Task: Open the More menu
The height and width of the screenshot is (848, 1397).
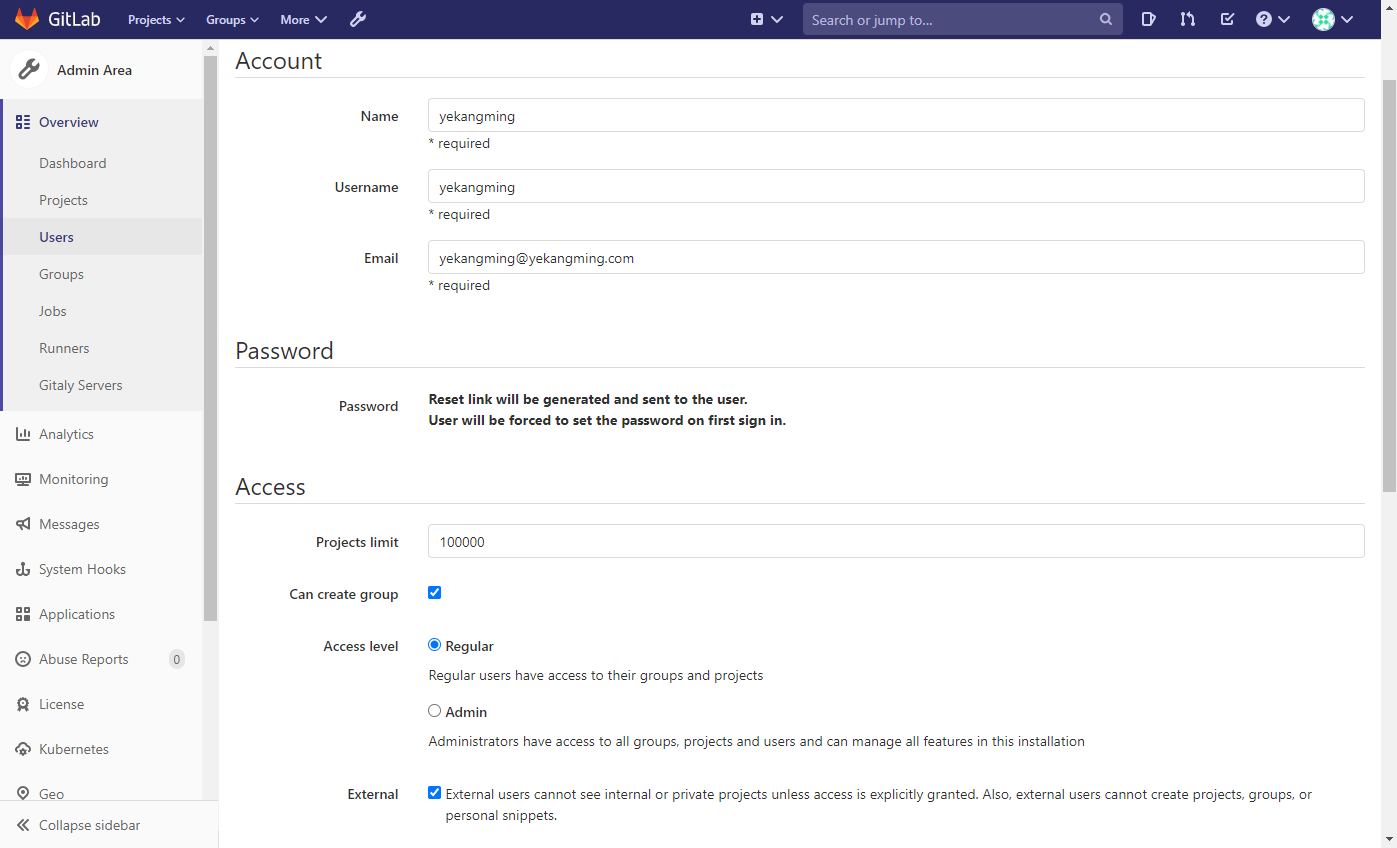Action: tap(303, 19)
